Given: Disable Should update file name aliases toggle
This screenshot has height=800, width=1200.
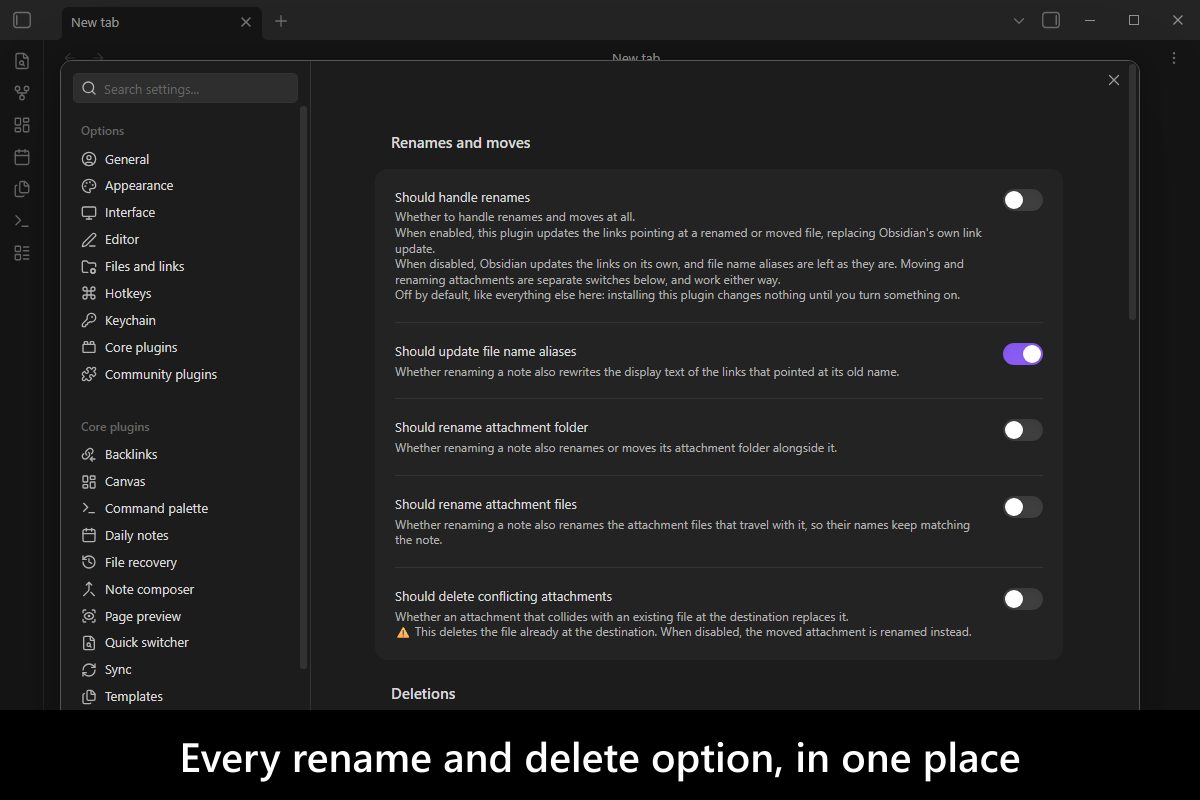Looking at the screenshot, I should 1023,354.
